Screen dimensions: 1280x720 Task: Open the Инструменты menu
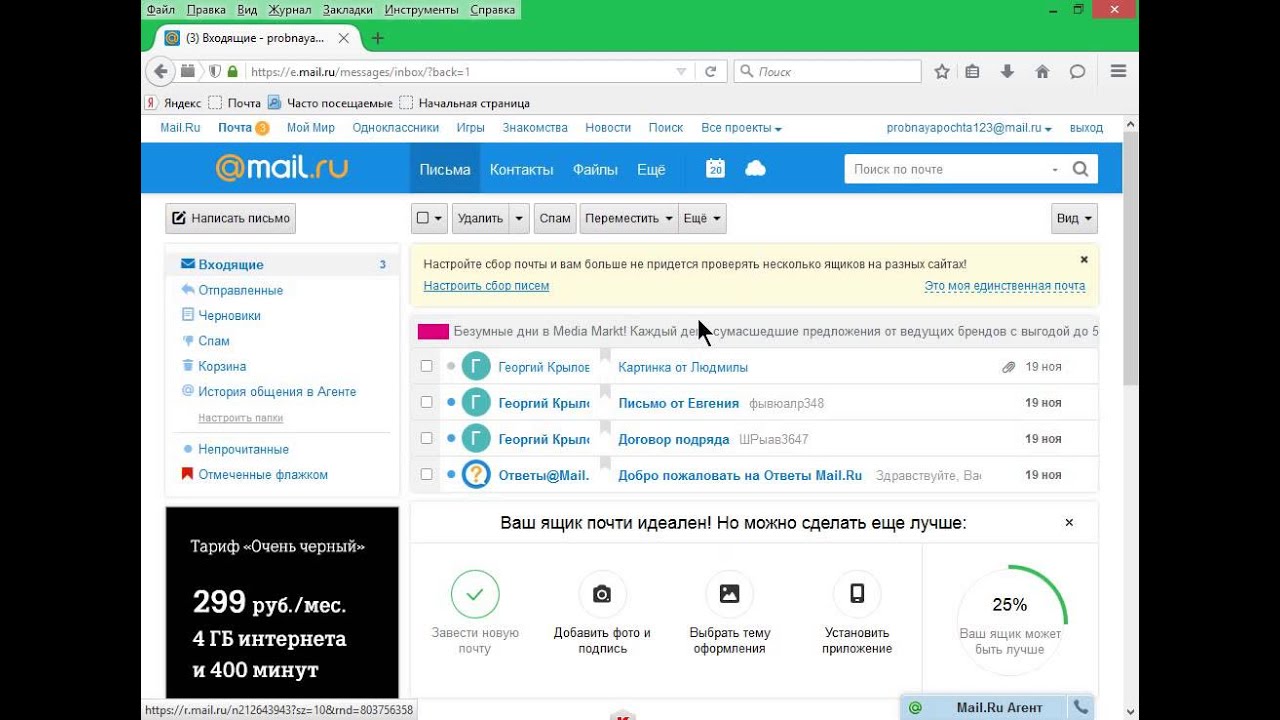tap(421, 10)
